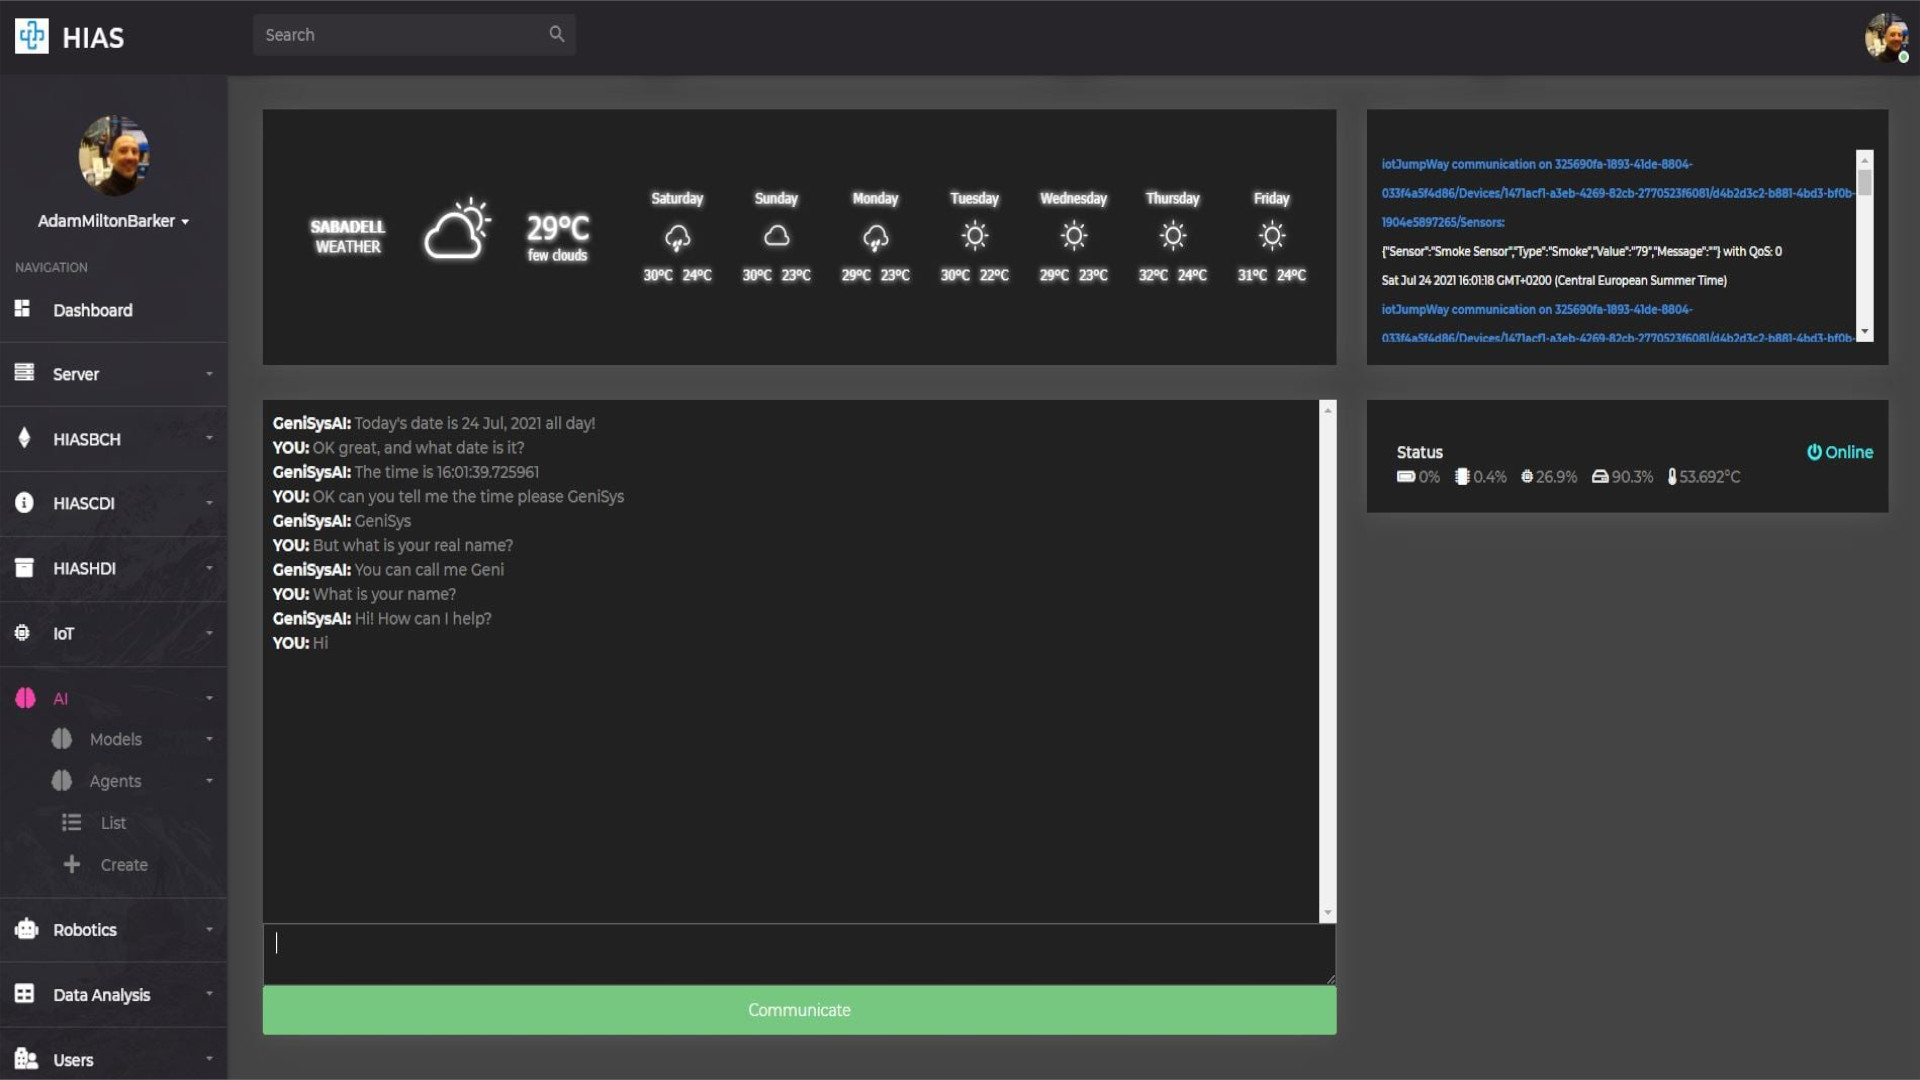Toggle the Robotics navigation section

coord(113,930)
